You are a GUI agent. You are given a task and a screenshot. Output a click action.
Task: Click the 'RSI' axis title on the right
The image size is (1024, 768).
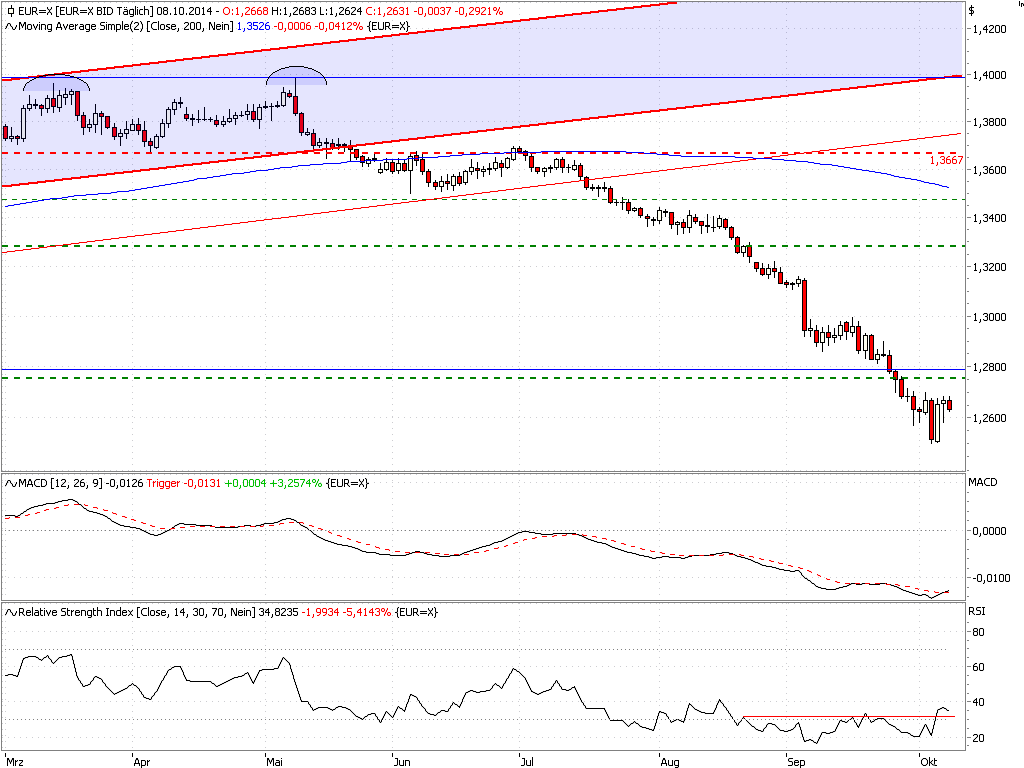pos(977,611)
